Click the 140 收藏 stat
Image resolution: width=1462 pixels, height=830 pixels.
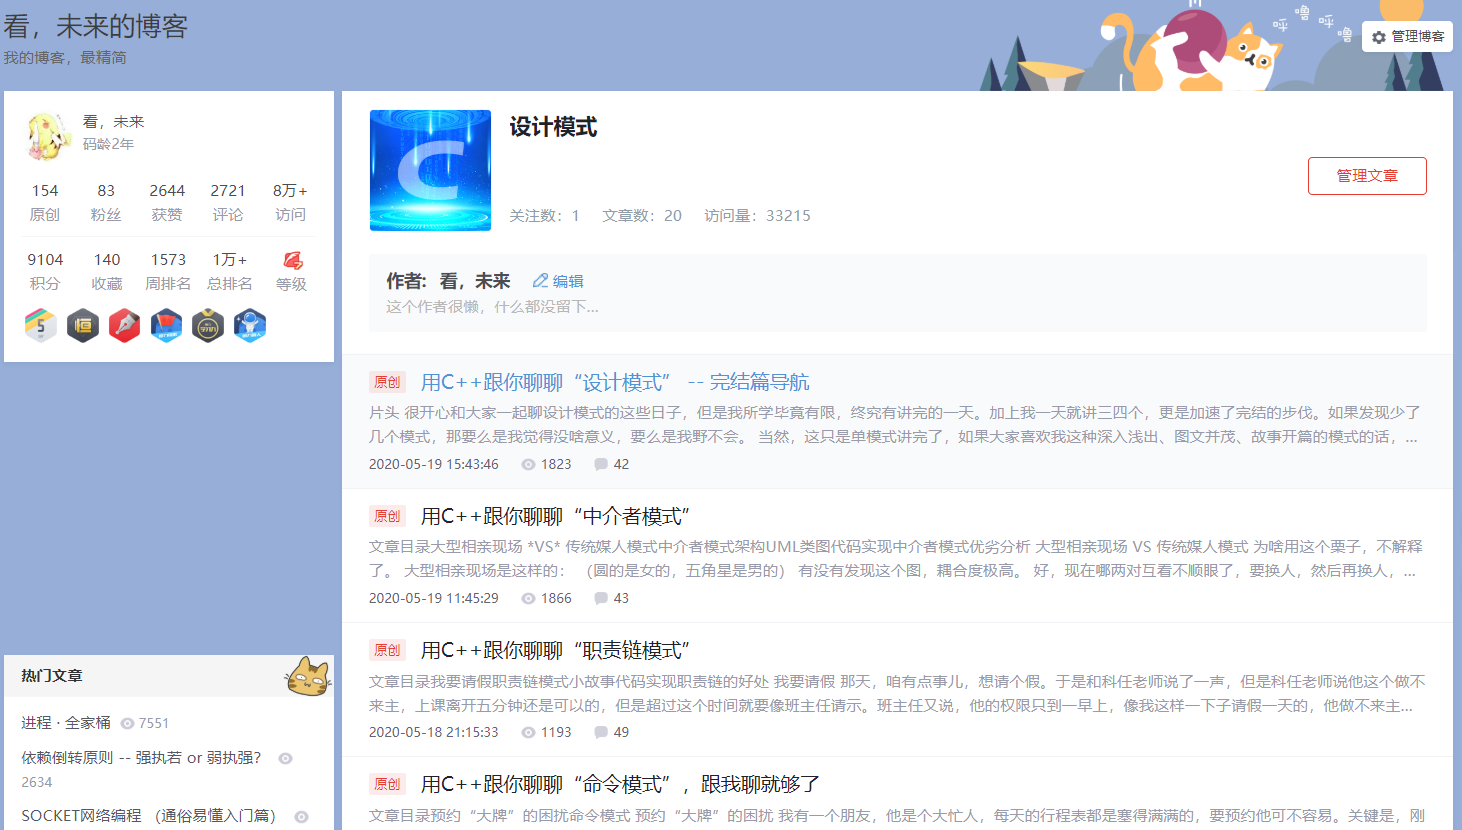[x=107, y=271]
